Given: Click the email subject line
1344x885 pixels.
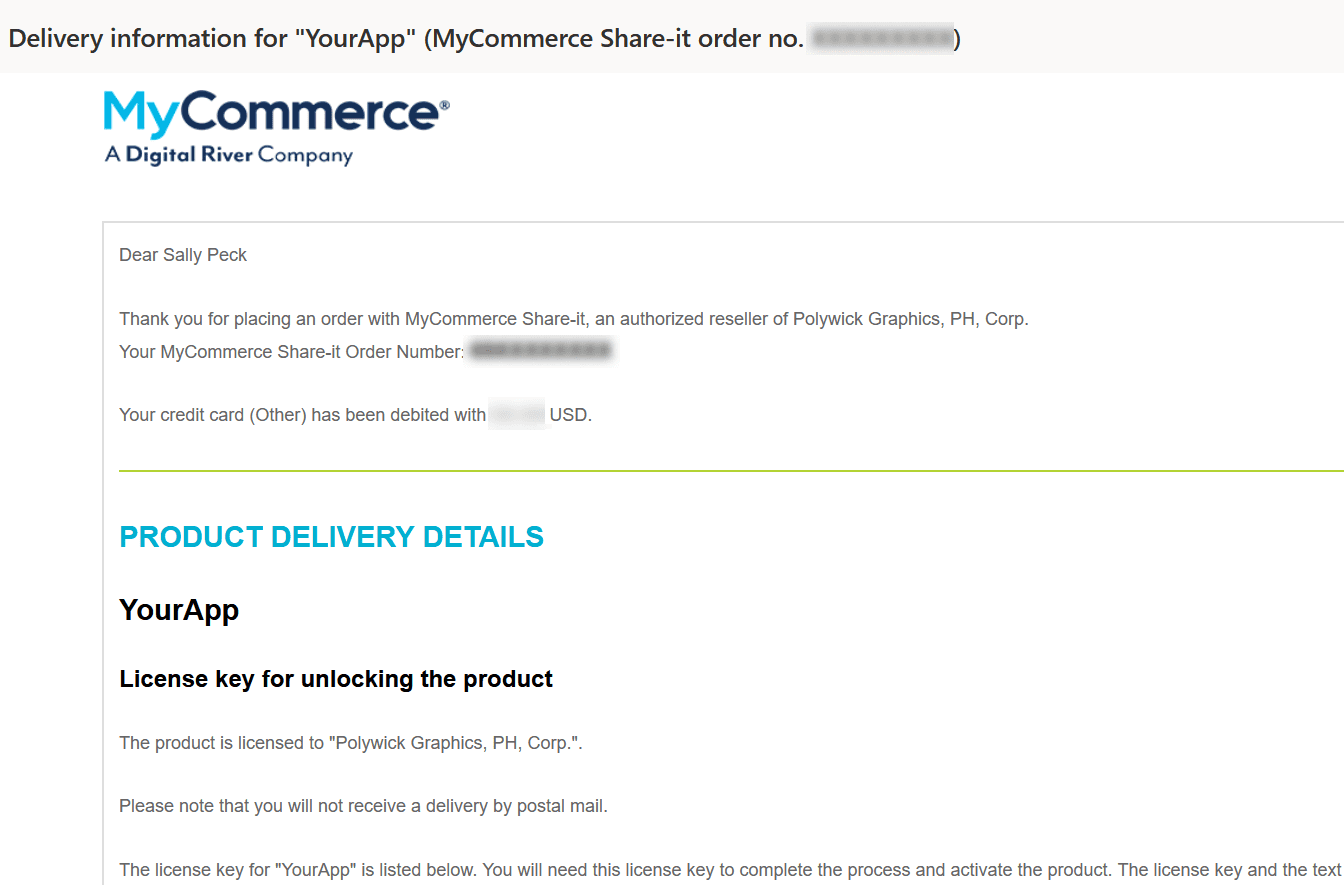Looking at the screenshot, I should pos(485,39).
